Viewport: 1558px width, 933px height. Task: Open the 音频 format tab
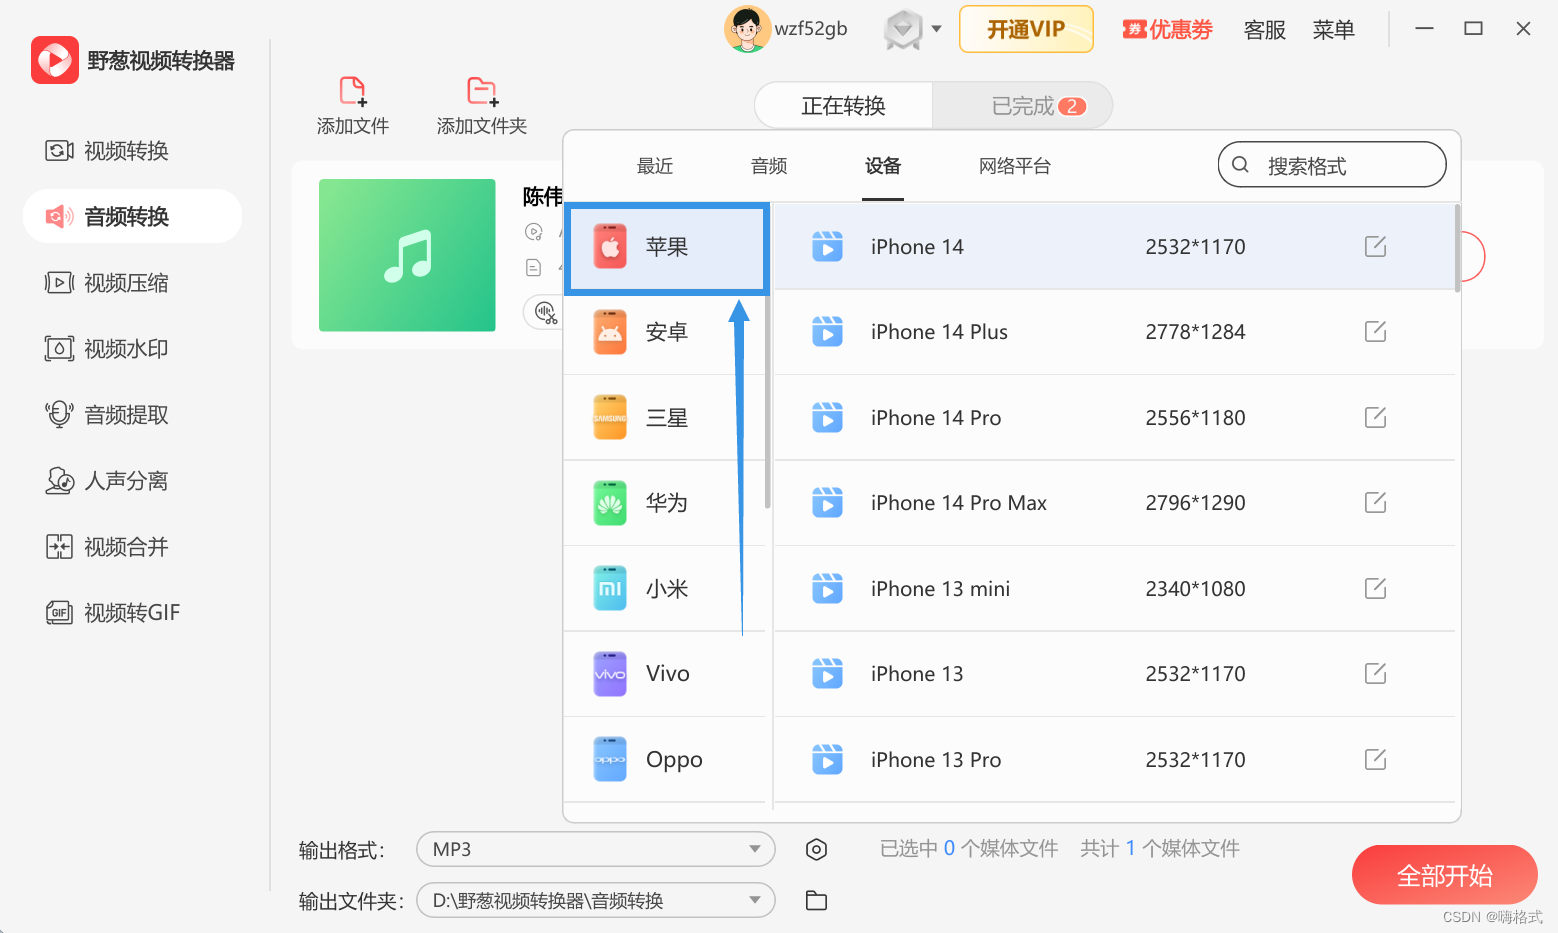769,166
